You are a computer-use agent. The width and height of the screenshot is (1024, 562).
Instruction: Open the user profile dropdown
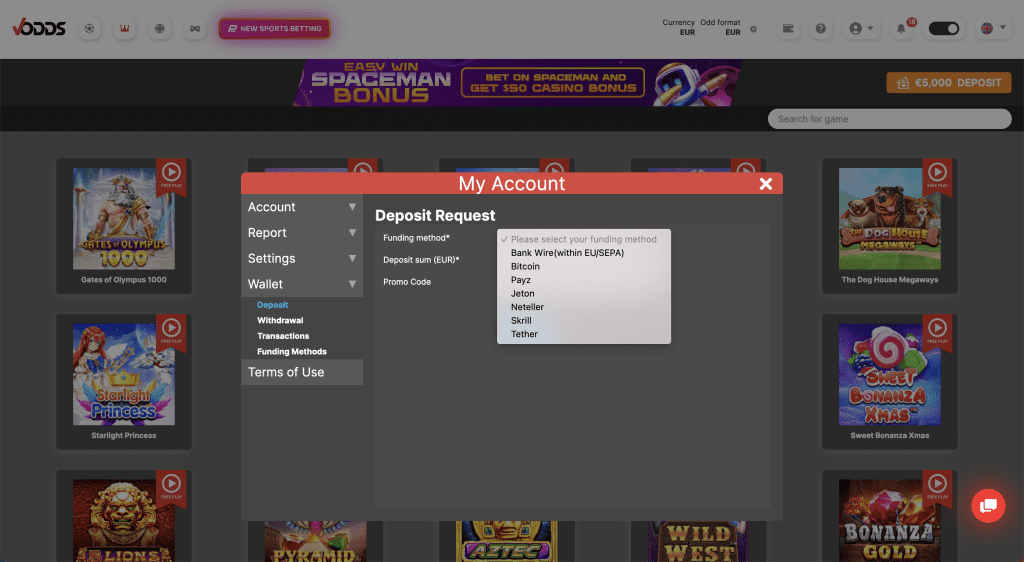pyautogui.click(x=860, y=29)
